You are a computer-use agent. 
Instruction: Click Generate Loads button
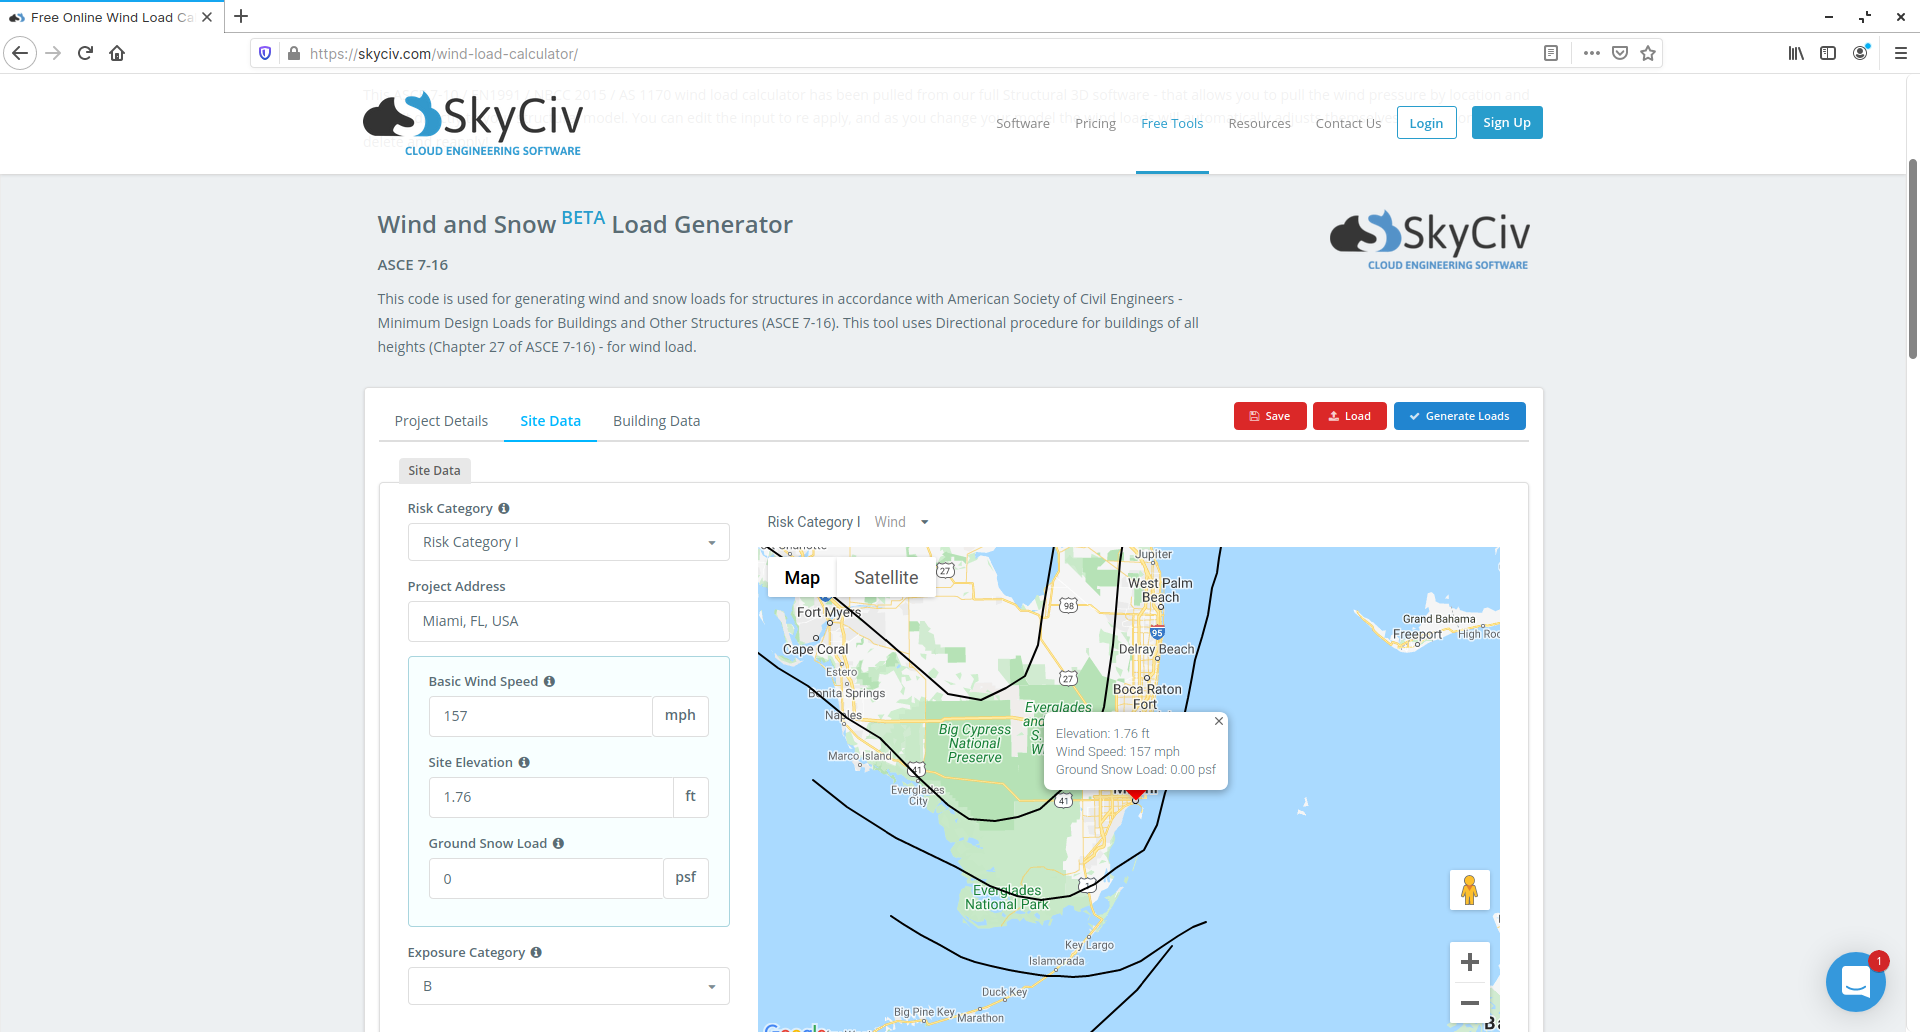(x=1460, y=416)
